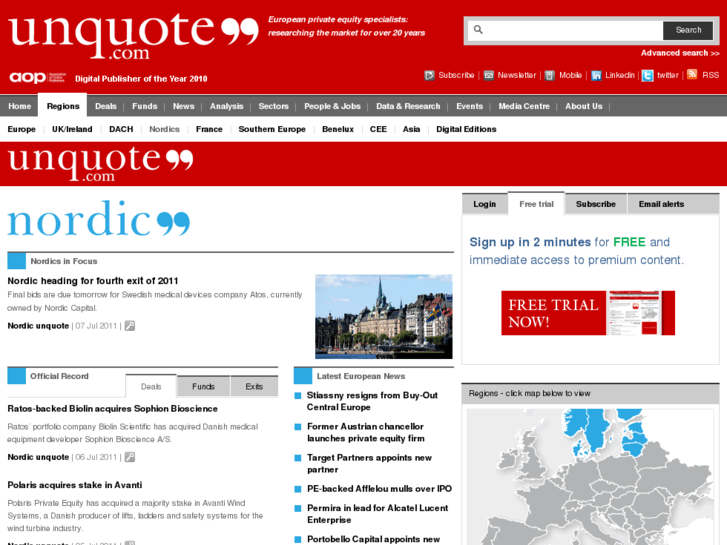Open the Official Record Funds tab

203,386
